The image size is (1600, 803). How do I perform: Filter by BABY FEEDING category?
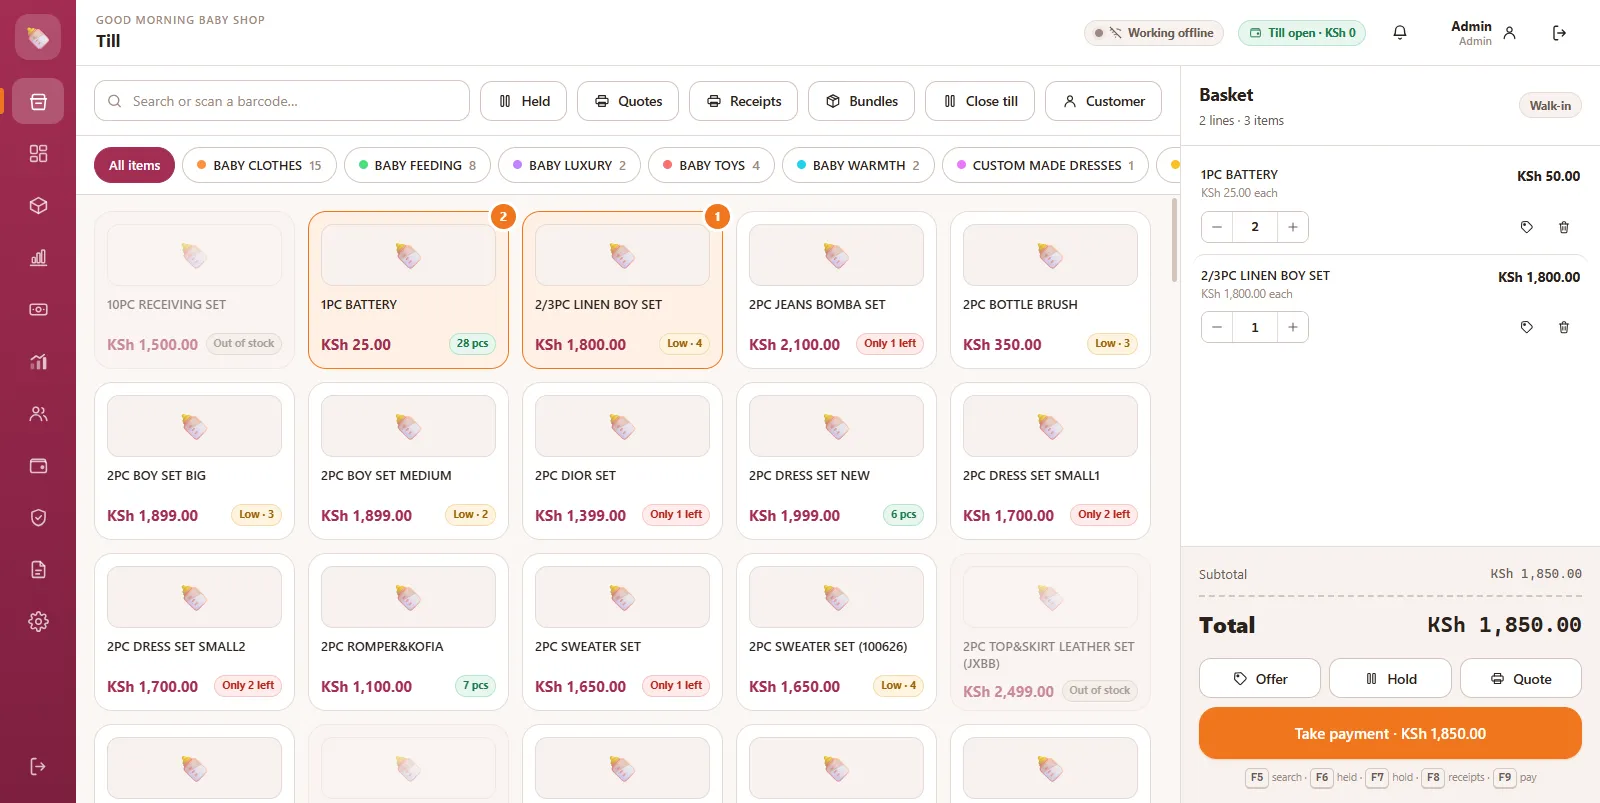click(x=417, y=165)
